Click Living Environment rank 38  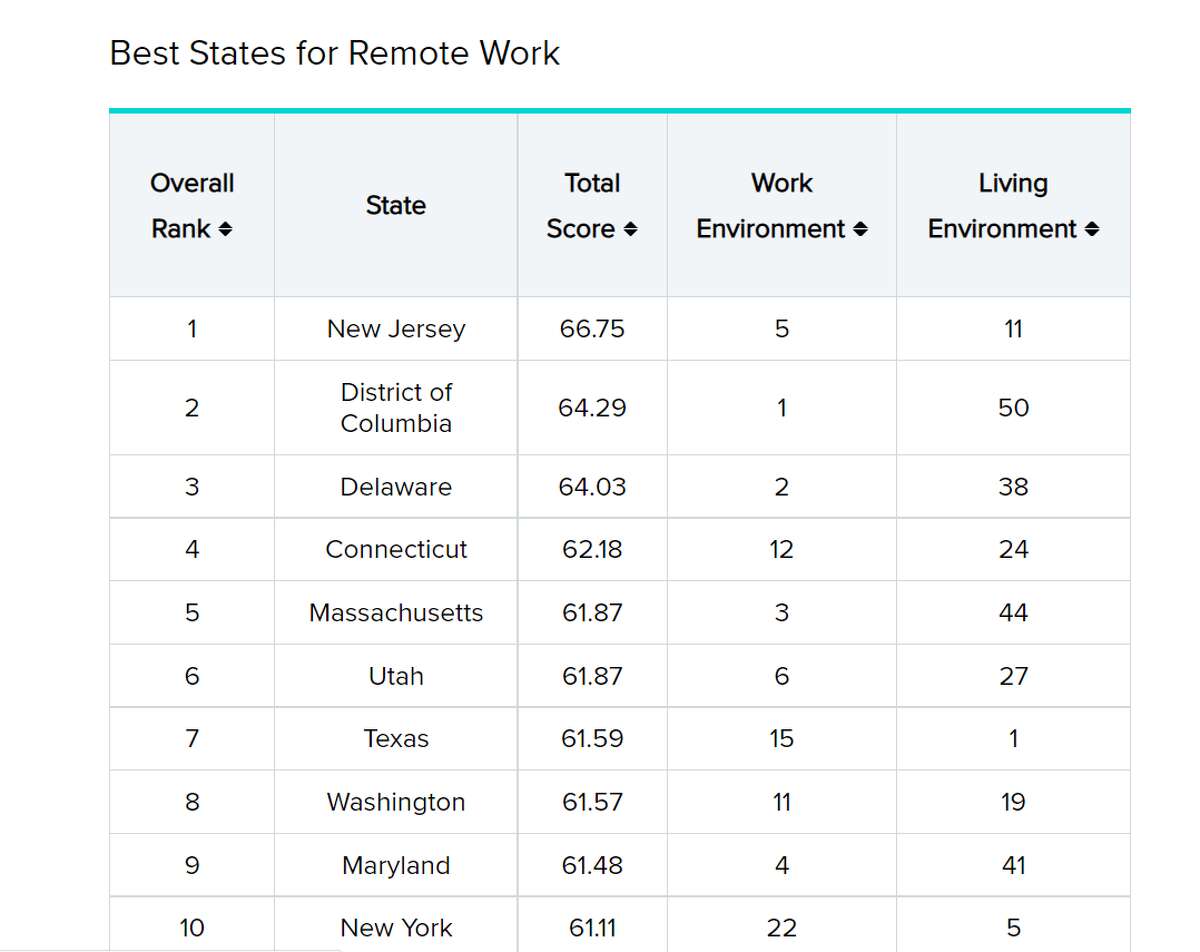(x=1013, y=487)
